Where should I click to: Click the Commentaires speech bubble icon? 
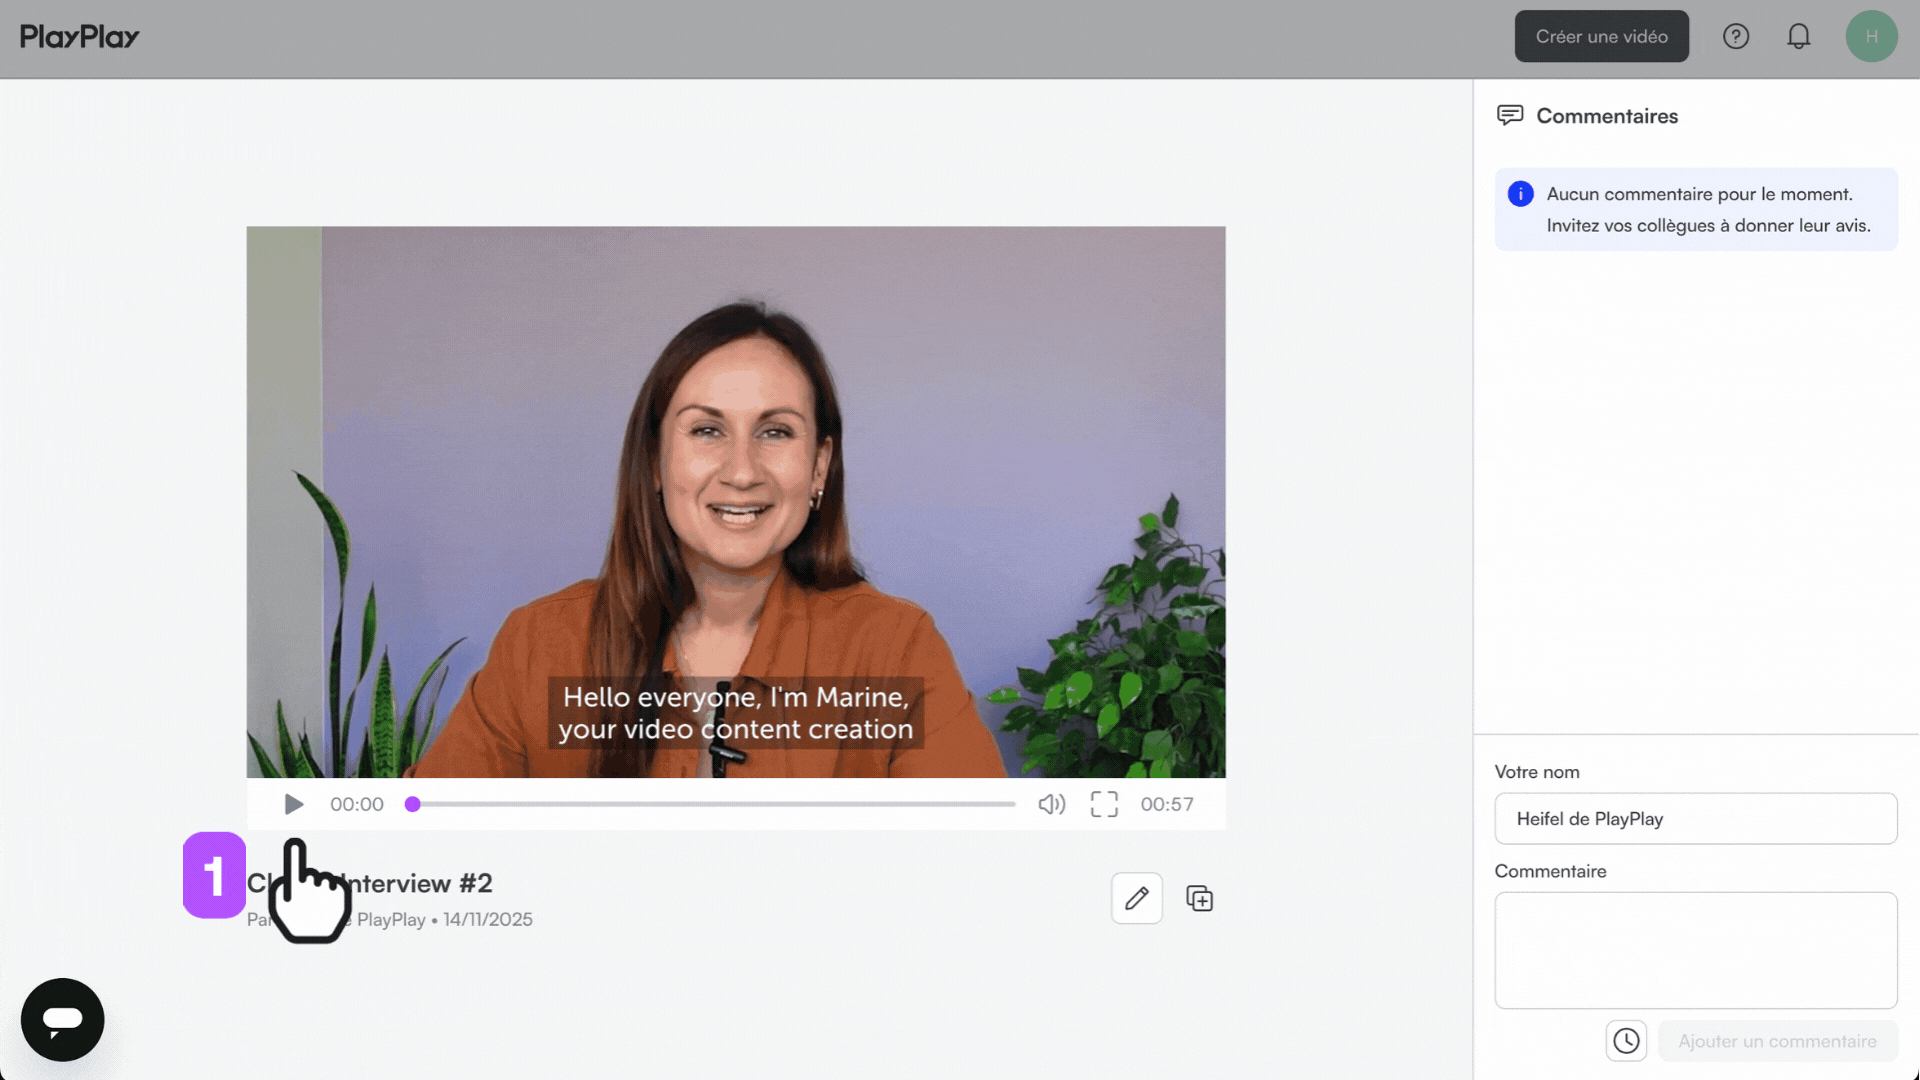tap(1510, 115)
